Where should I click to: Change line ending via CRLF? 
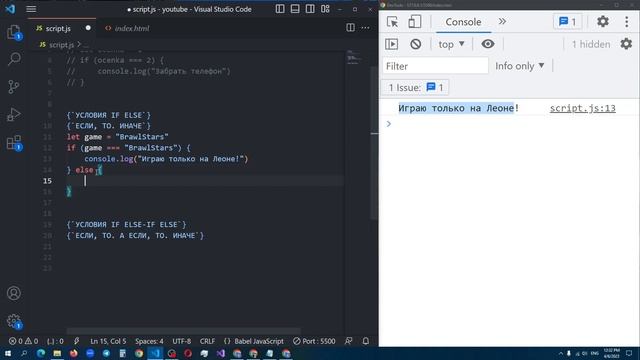click(x=207, y=341)
